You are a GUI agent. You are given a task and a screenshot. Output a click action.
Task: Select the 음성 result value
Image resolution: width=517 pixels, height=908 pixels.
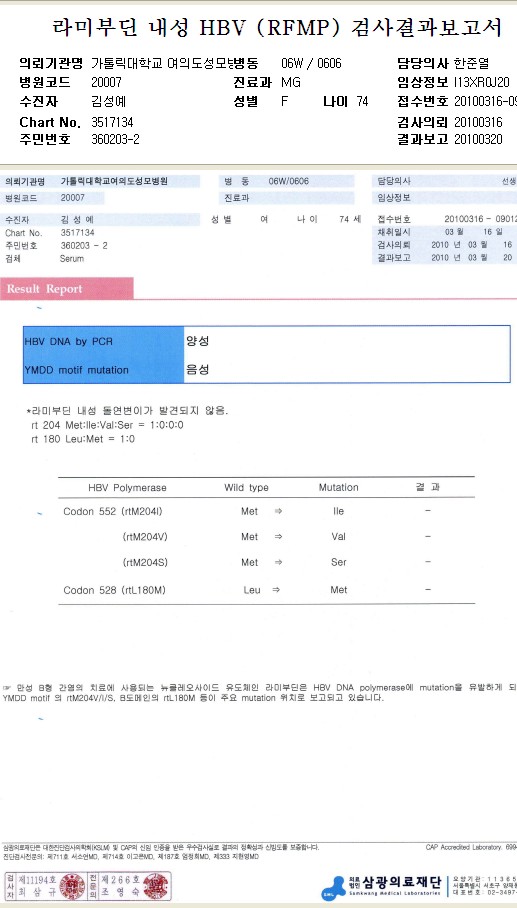[197, 369]
